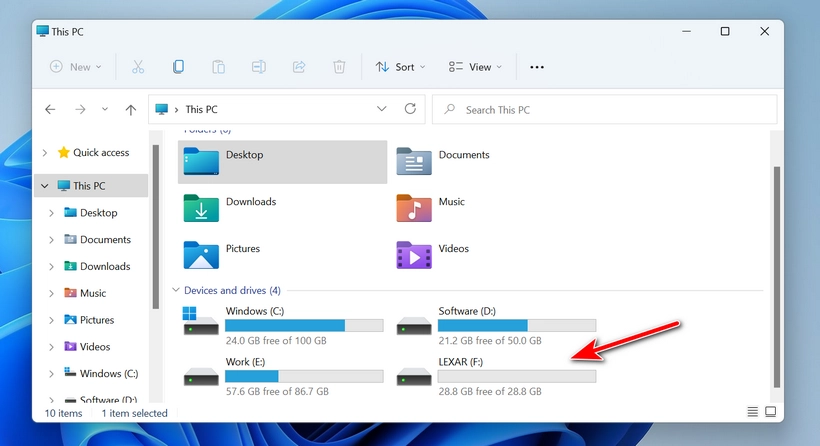The width and height of the screenshot is (820, 446).
Task: Refresh the This PC view
Action: tap(411, 109)
